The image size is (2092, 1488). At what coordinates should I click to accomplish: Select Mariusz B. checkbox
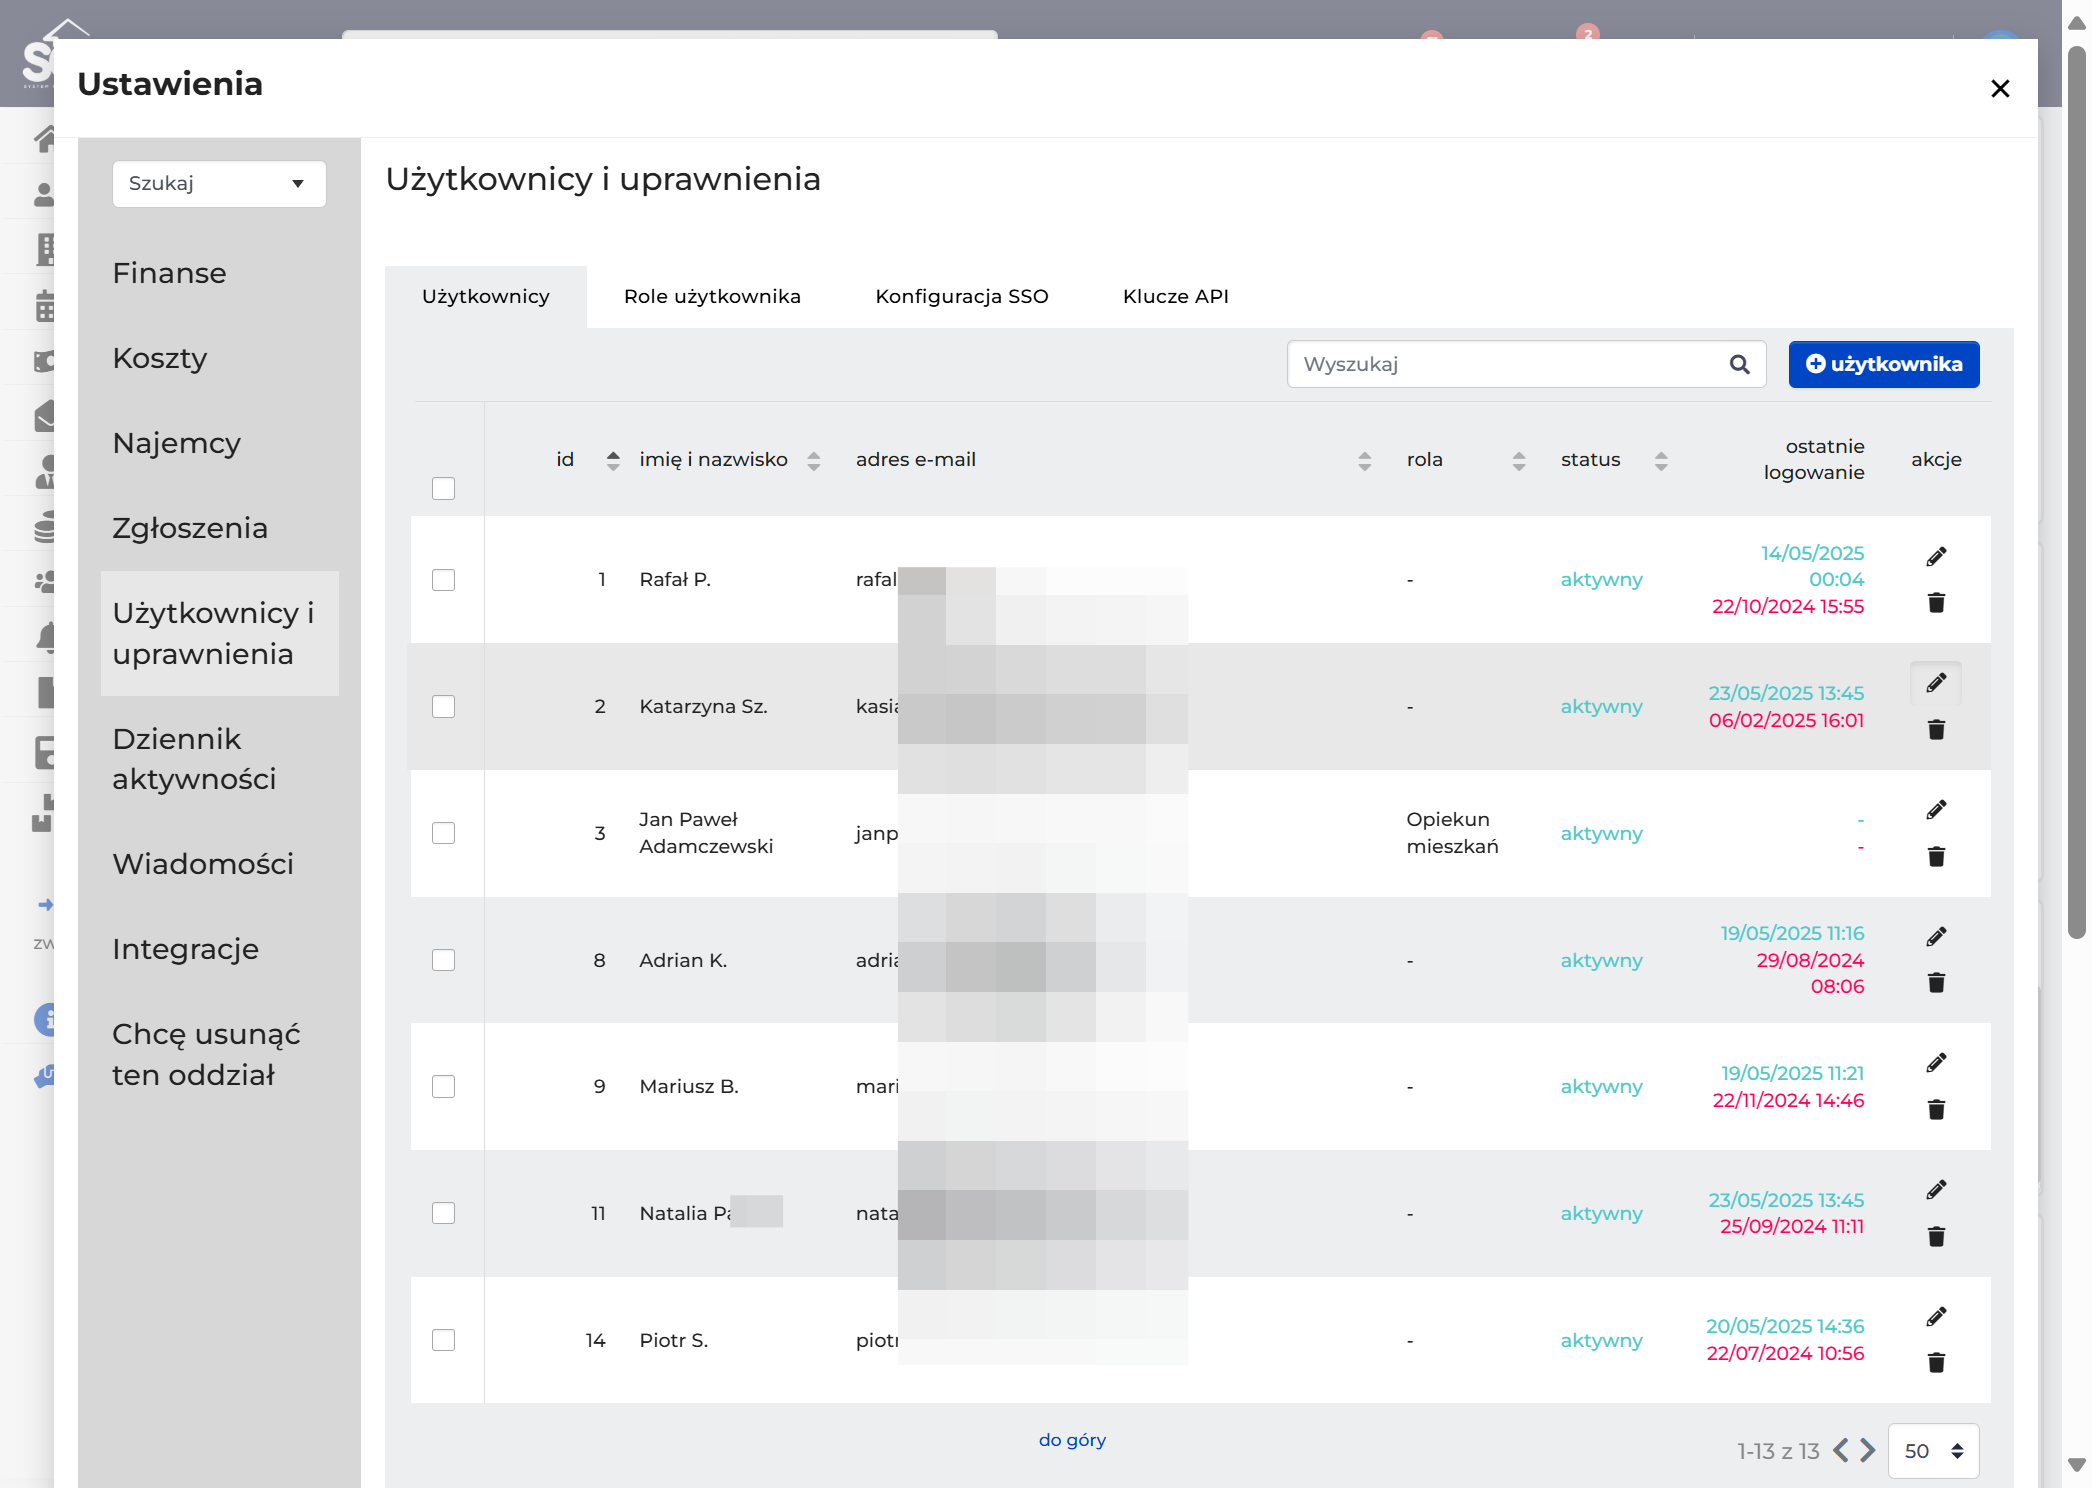[443, 1086]
